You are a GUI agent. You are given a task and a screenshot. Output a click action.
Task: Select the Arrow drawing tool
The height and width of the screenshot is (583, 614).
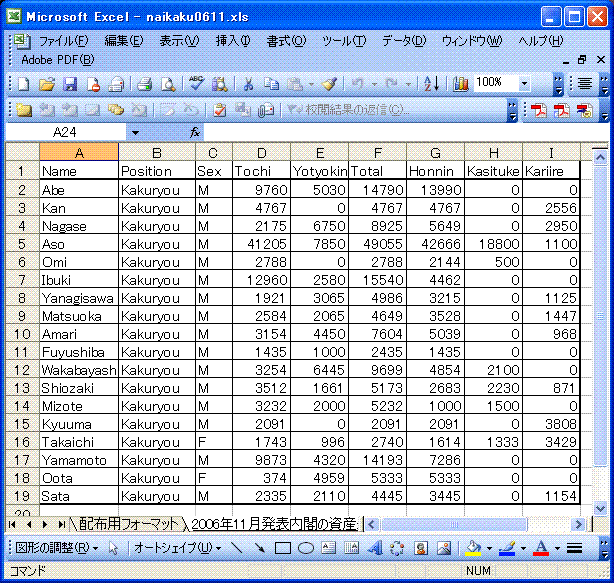[260, 548]
